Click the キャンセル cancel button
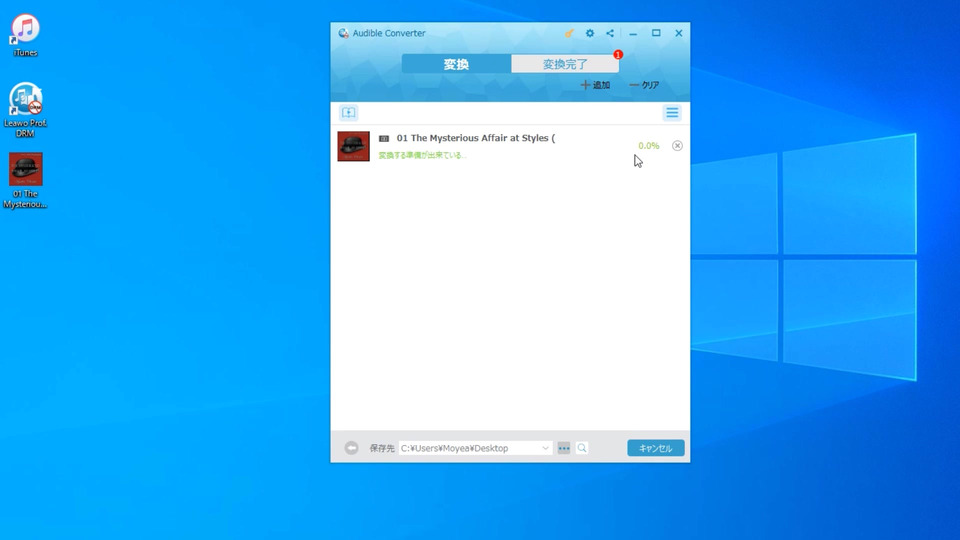Viewport: 960px width, 540px height. point(656,448)
